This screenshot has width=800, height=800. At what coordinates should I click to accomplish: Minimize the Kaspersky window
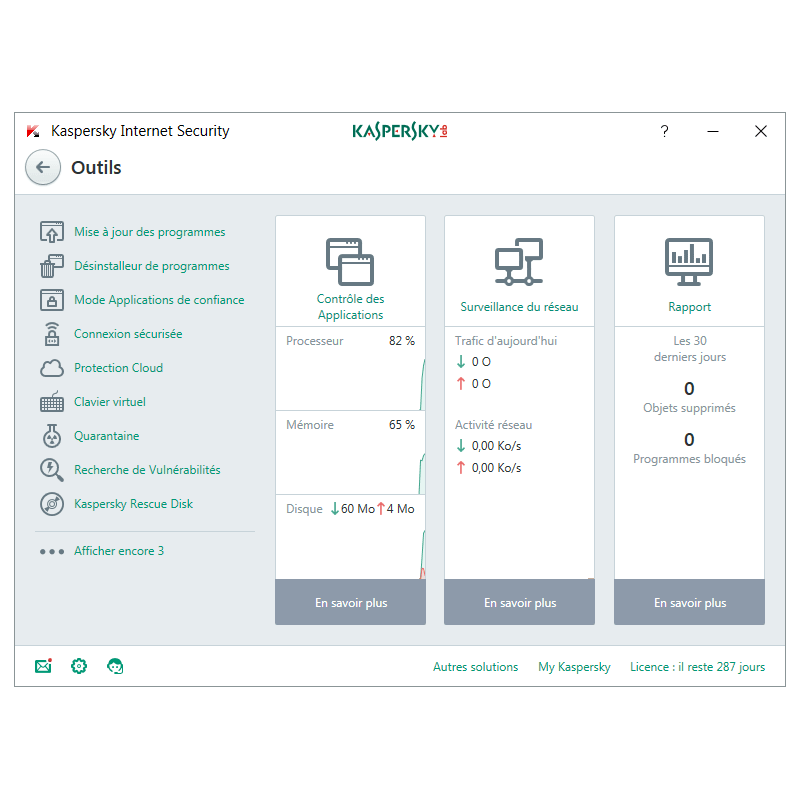coord(713,131)
